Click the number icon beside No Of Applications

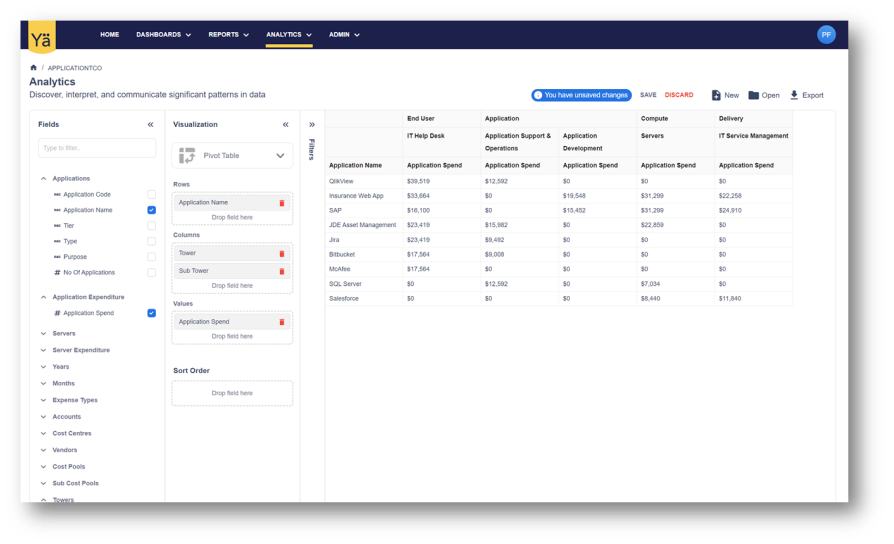pyautogui.click(x=57, y=273)
